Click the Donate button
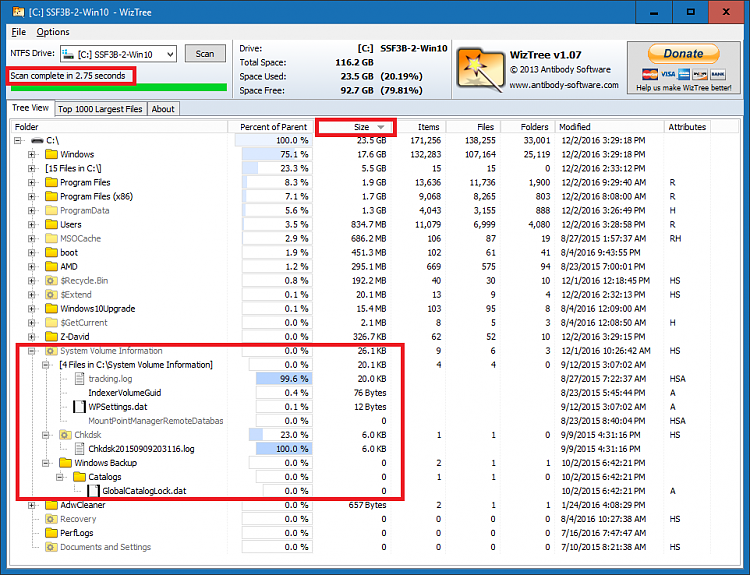 684,54
